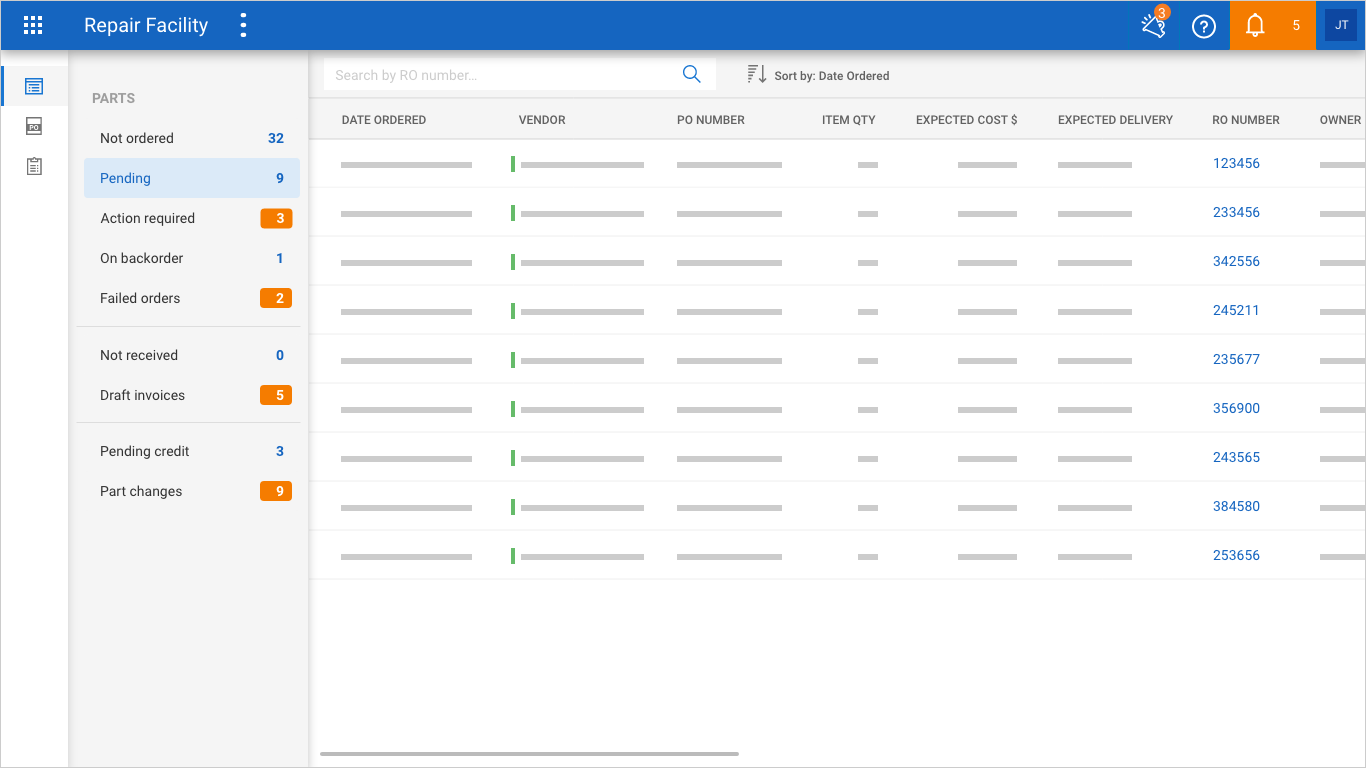
Task: Click the search magnifier icon
Action: click(x=691, y=74)
